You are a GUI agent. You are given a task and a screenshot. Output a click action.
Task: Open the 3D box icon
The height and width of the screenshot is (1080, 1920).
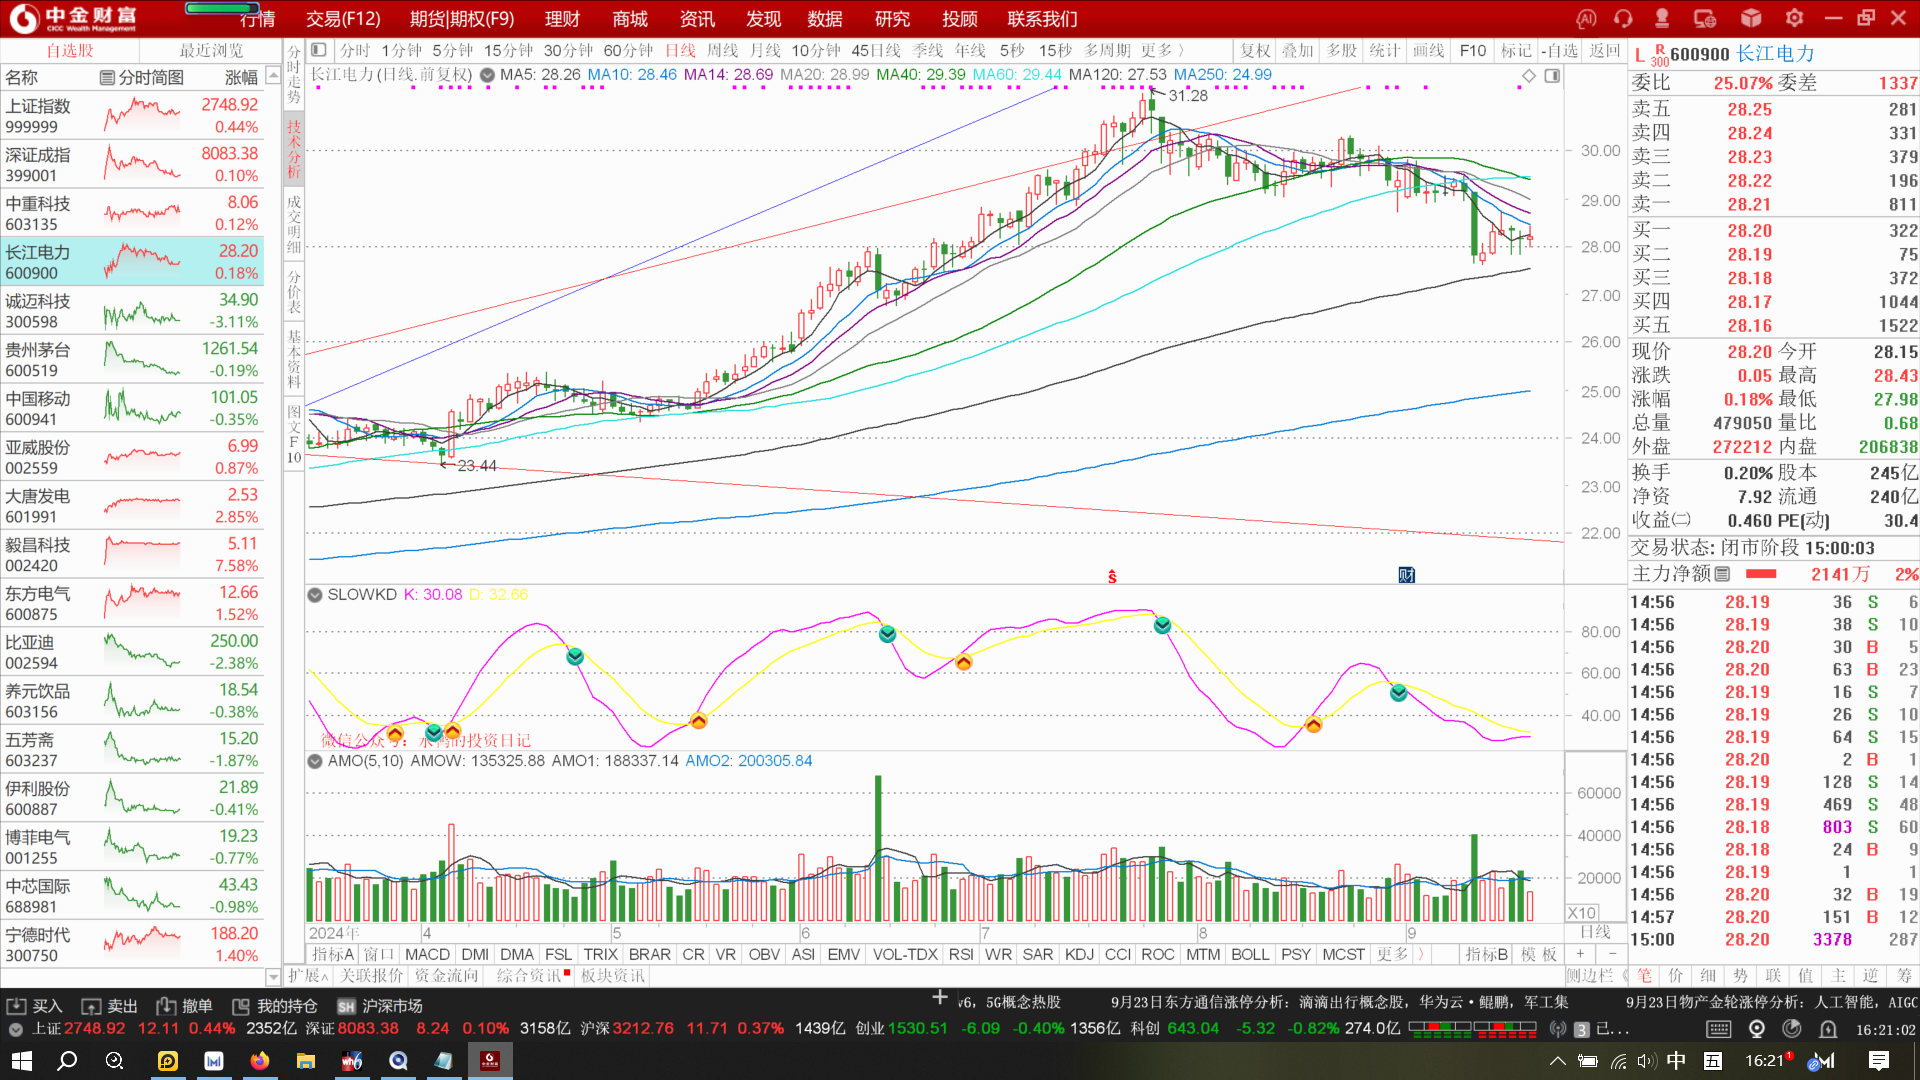click(x=1751, y=18)
